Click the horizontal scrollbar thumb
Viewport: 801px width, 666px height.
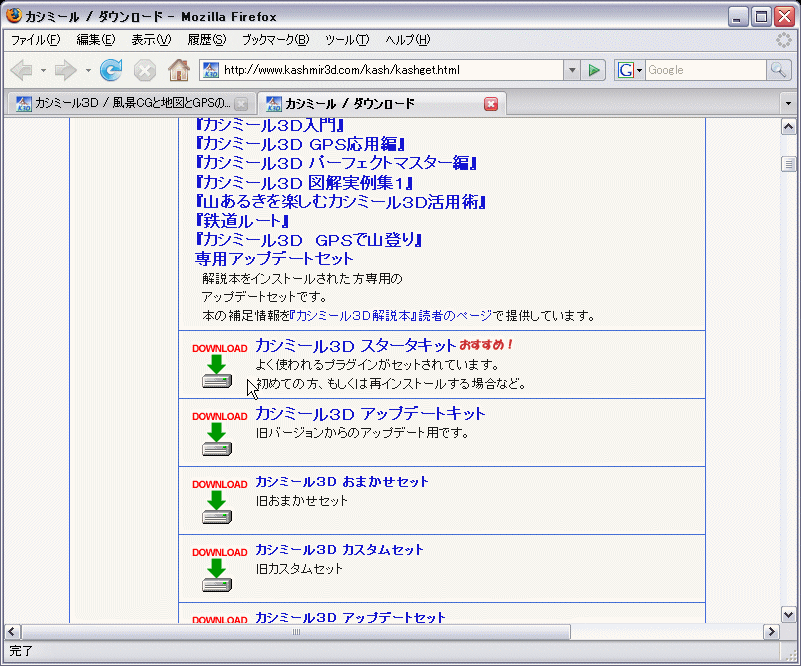(296, 632)
